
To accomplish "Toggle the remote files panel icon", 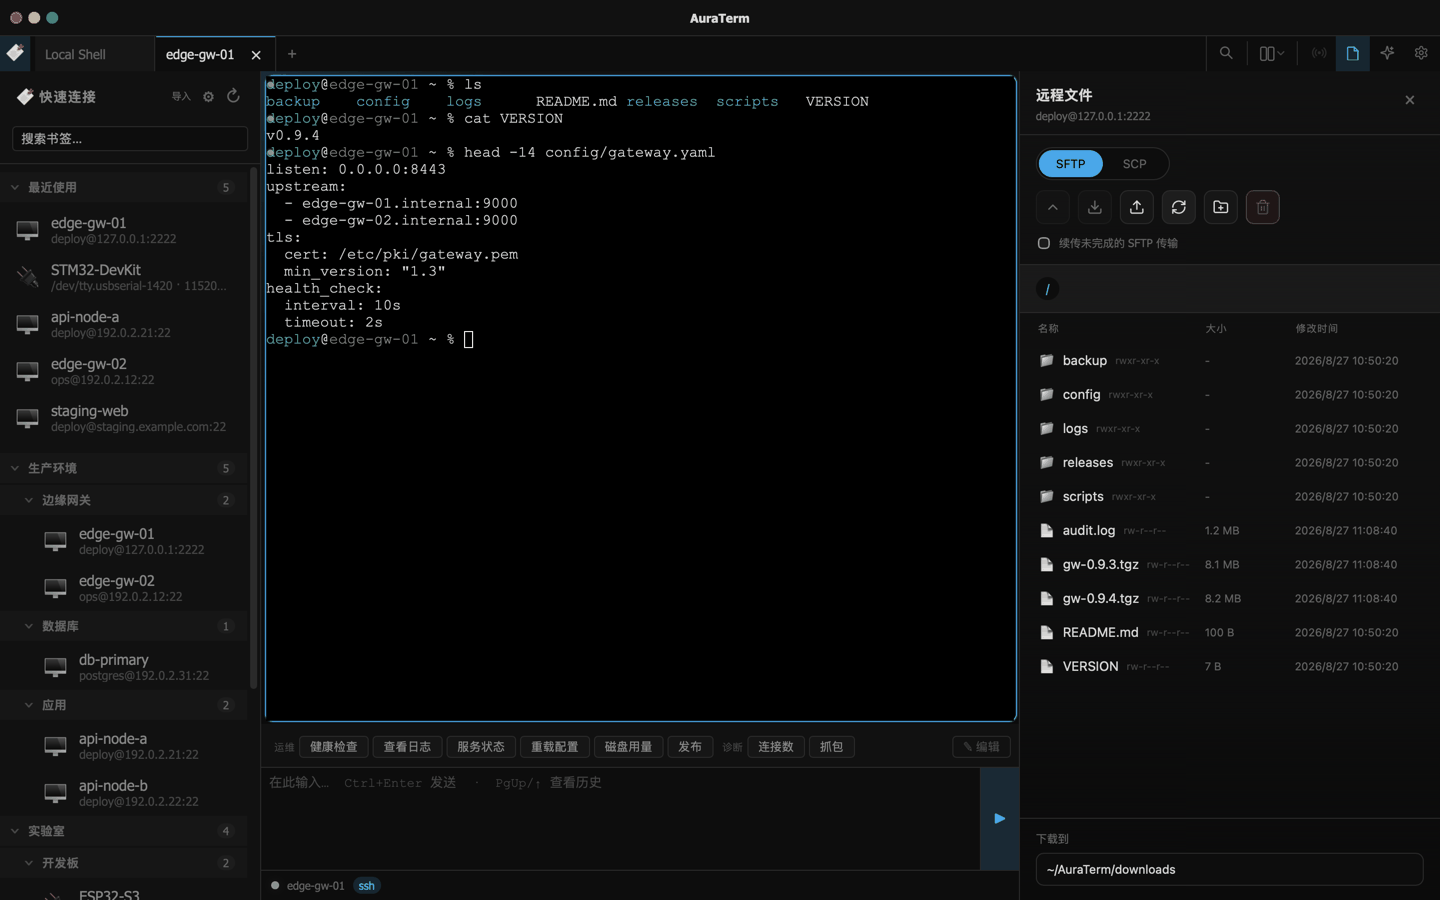I will tap(1353, 54).
